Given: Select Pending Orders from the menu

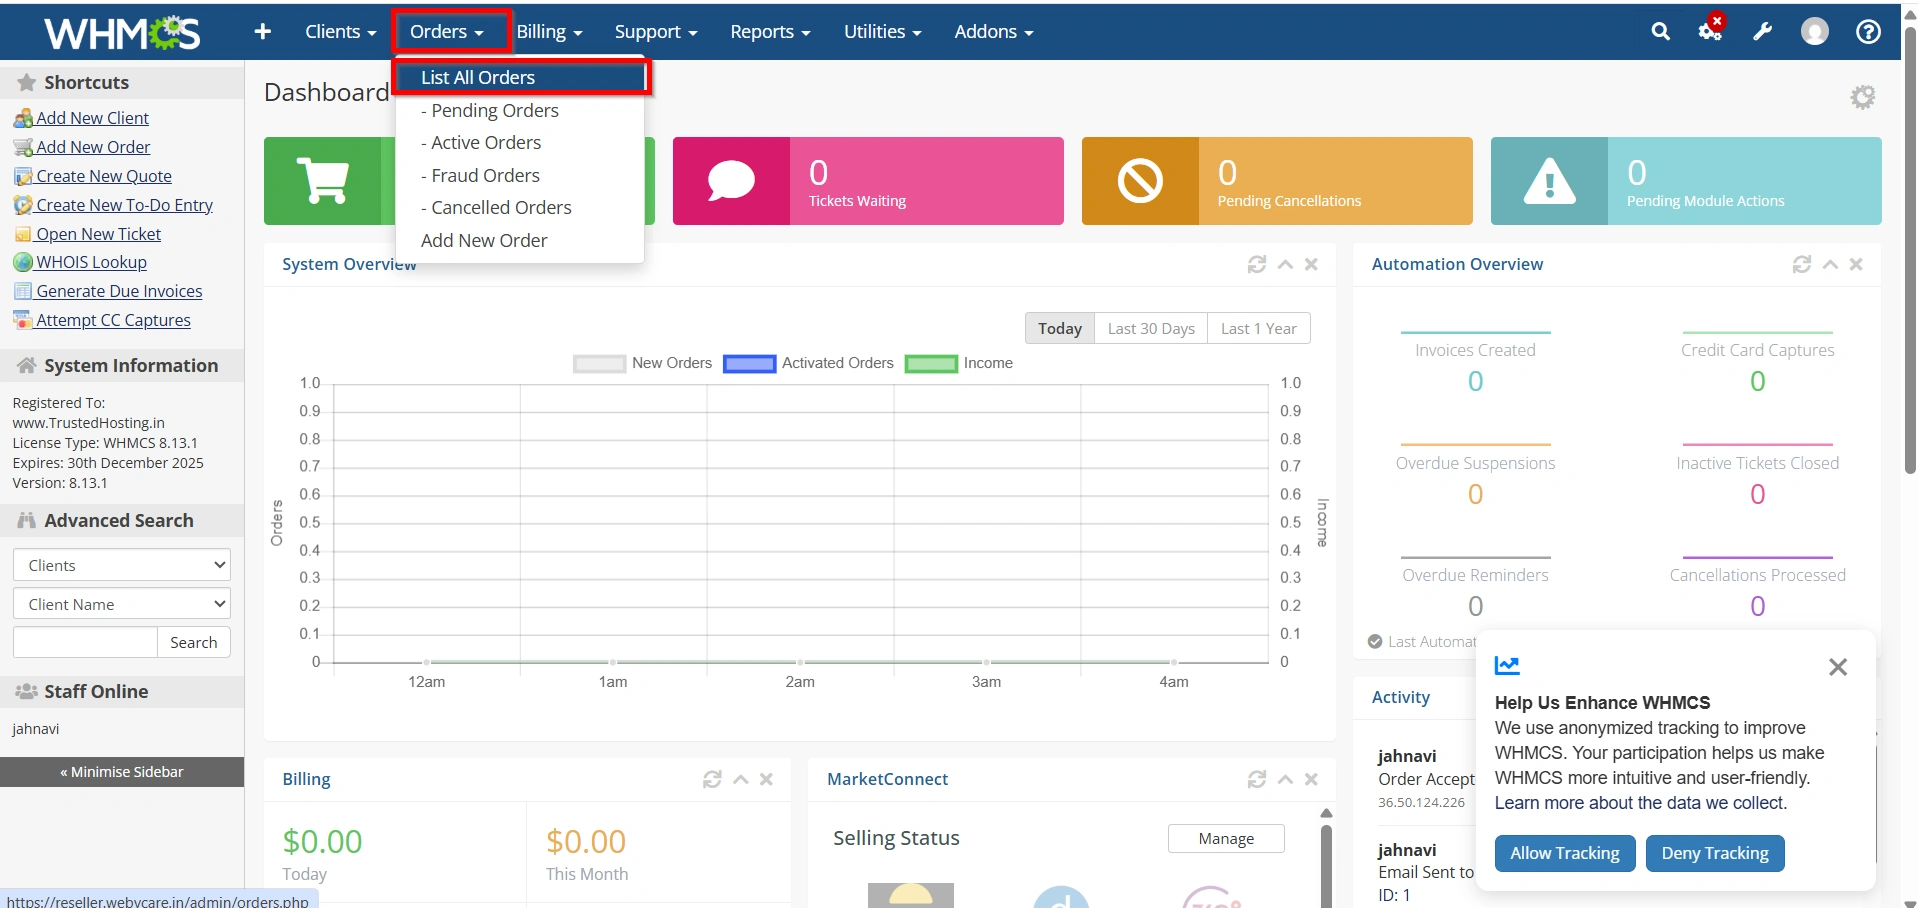Looking at the screenshot, I should (520, 110).
